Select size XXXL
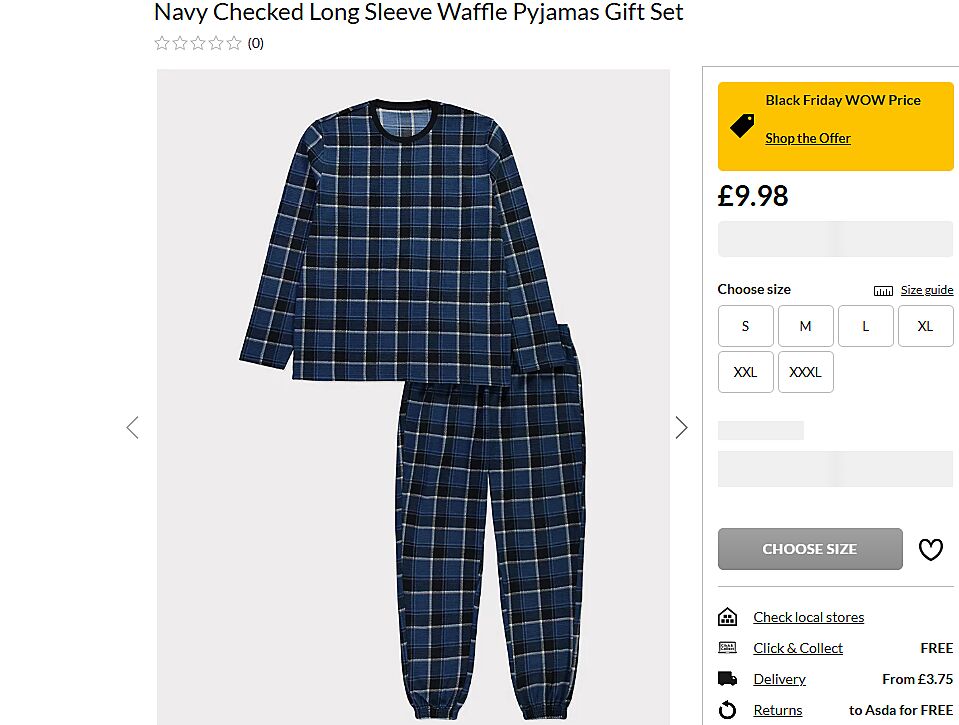This screenshot has width=959, height=725. click(x=805, y=372)
